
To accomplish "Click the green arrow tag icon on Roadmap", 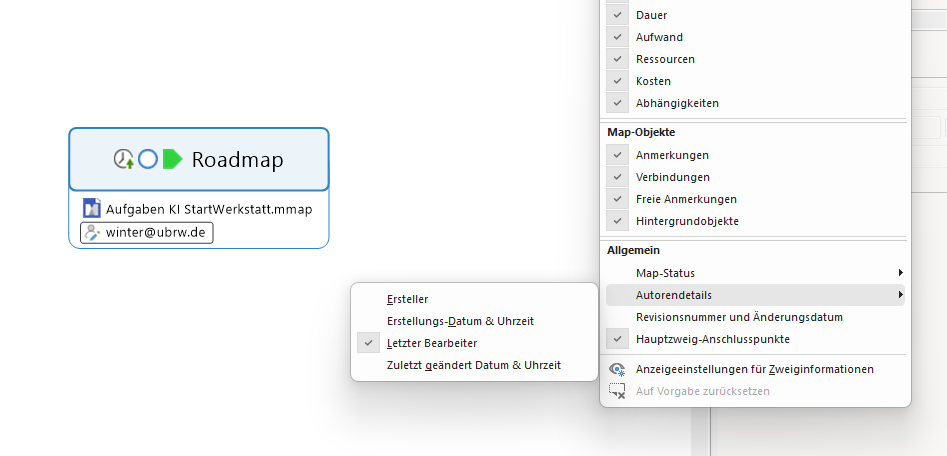I will (x=172, y=159).
